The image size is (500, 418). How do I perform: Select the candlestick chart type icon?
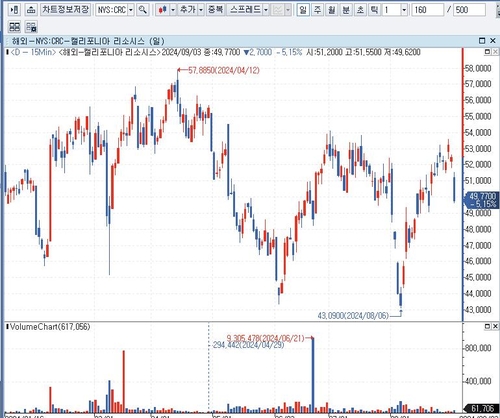click(x=163, y=10)
